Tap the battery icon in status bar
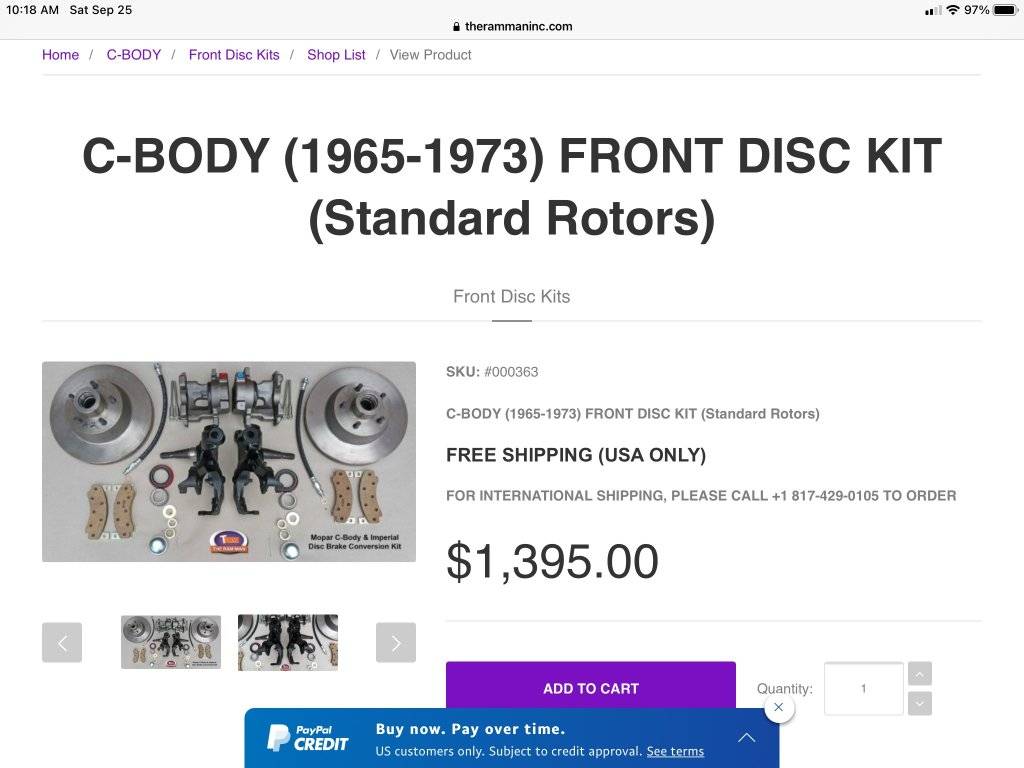 coord(1004,10)
